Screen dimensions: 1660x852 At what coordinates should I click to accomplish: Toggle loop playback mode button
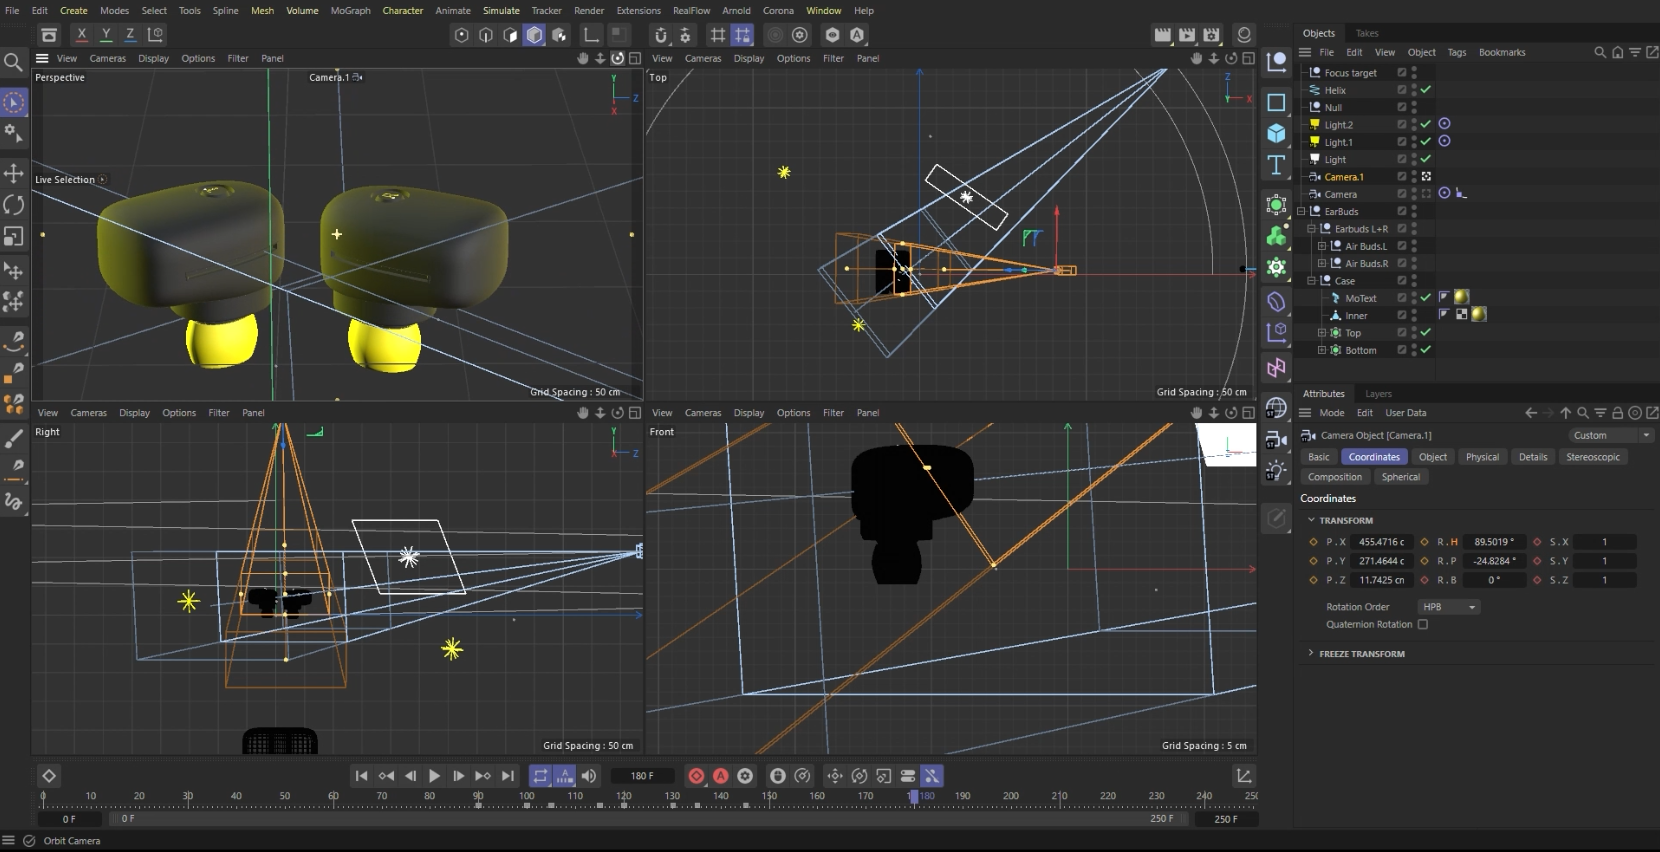tap(540, 776)
